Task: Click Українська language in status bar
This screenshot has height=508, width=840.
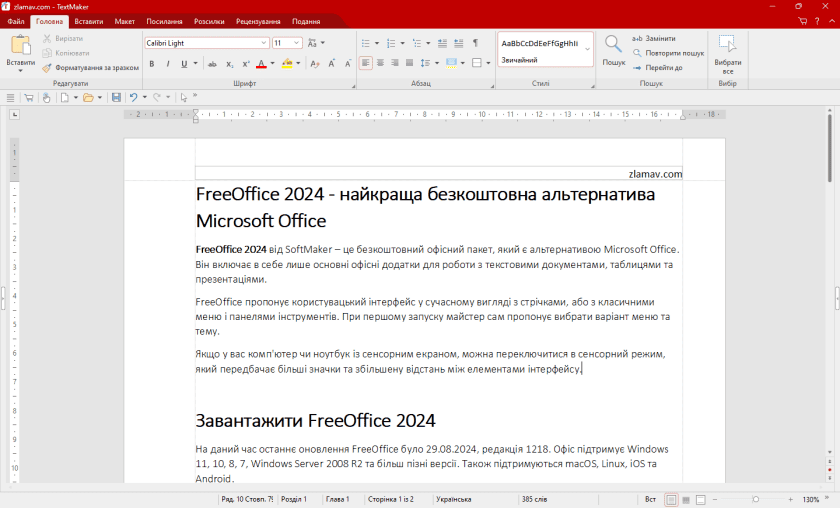Action: tap(453, 499)
